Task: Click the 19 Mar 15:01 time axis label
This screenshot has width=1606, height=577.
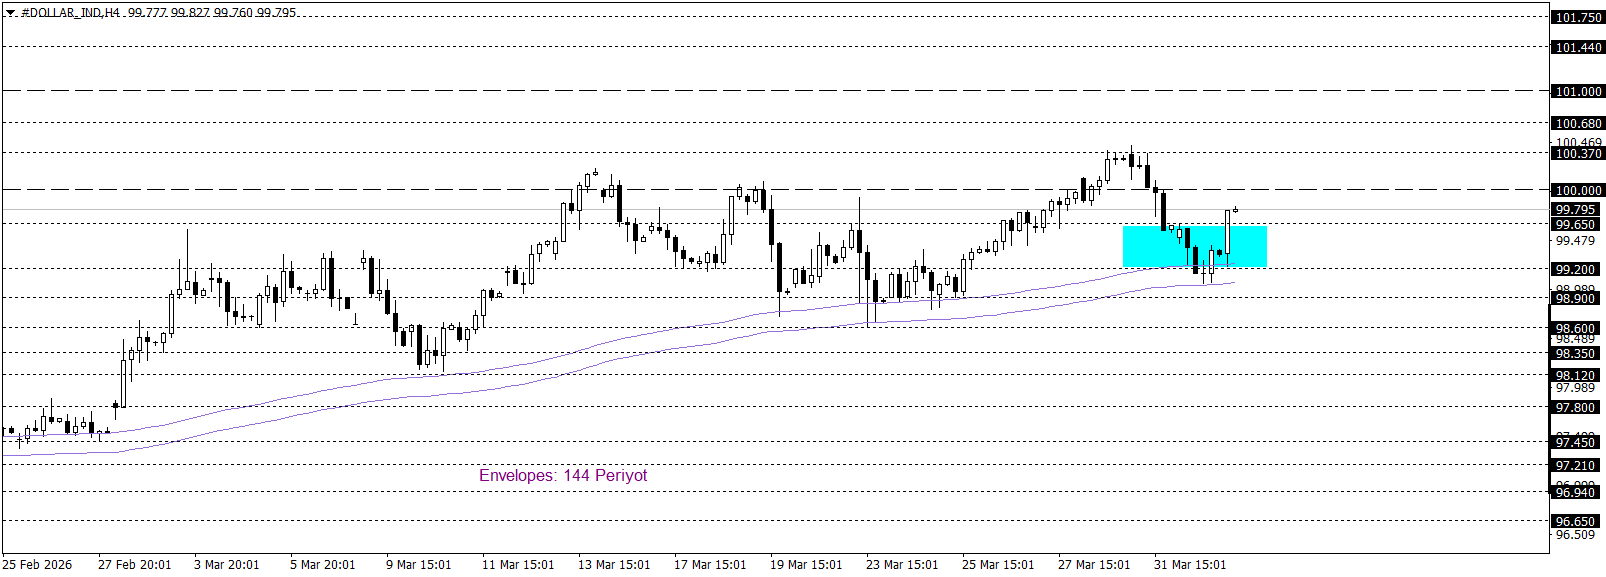Action: pyautogui.click(x=805, y=564)
